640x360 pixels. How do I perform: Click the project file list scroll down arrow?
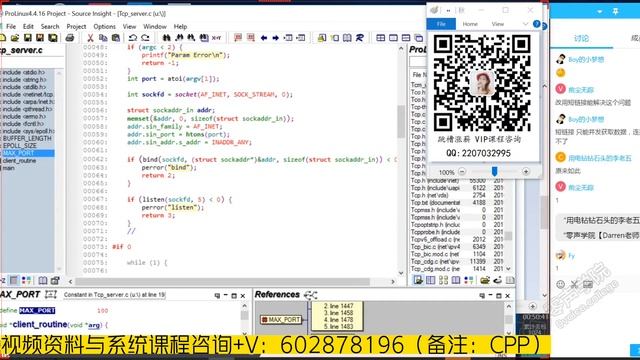509,269
